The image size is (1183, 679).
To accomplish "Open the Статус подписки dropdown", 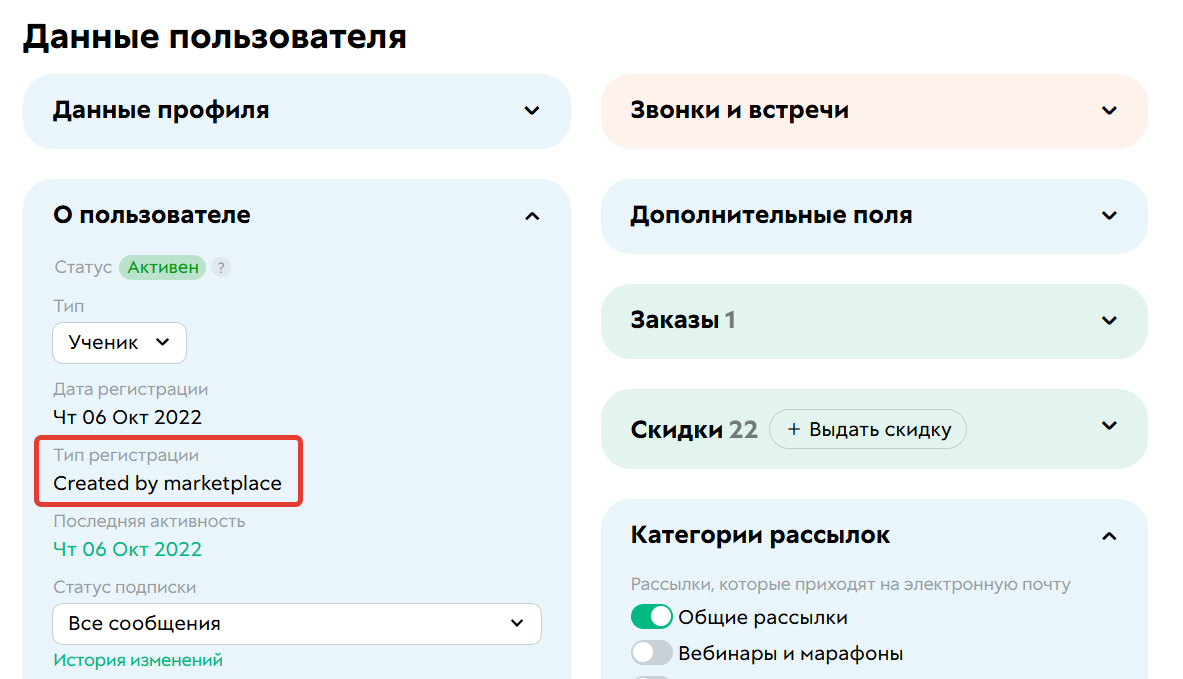I will 297,623.
